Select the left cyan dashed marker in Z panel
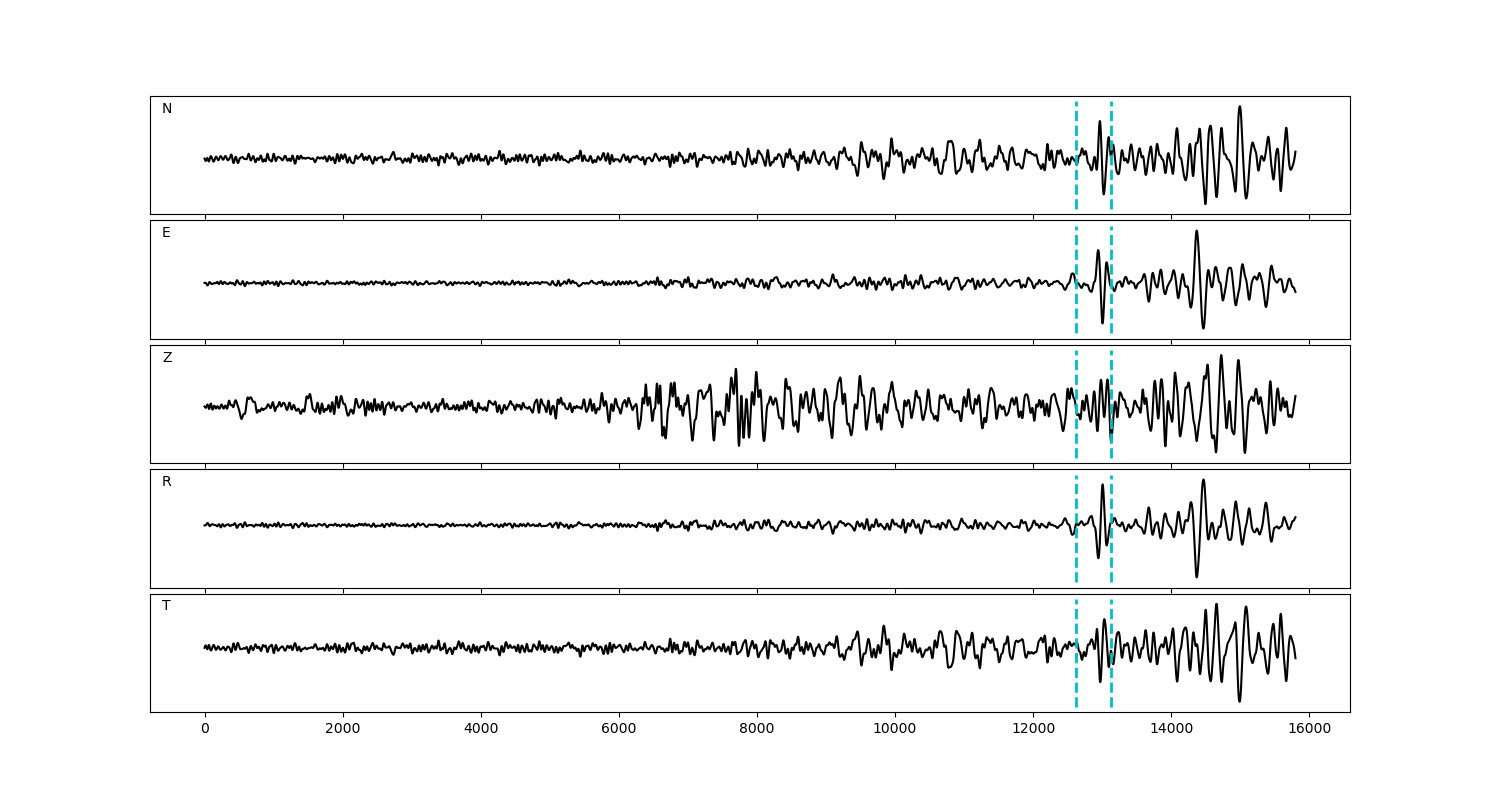1500x800 pixels. [1076, 380]
